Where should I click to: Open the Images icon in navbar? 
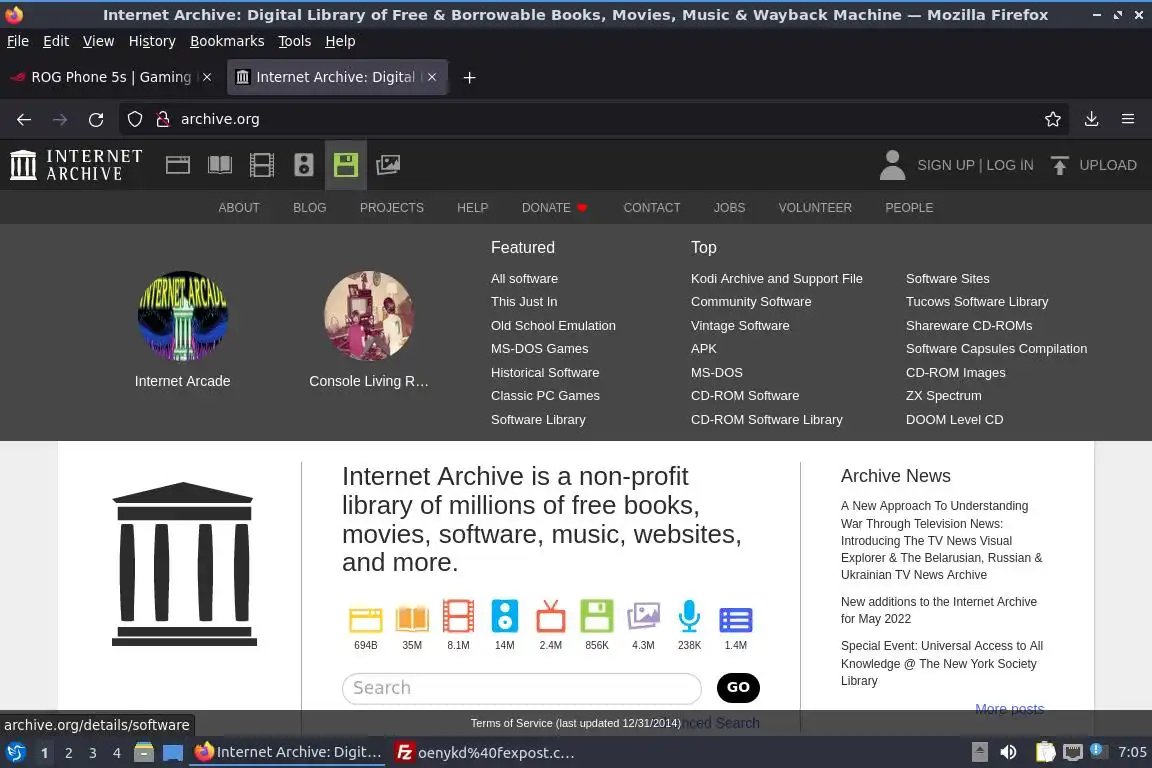pyautogui.click(x=388, y=165)
